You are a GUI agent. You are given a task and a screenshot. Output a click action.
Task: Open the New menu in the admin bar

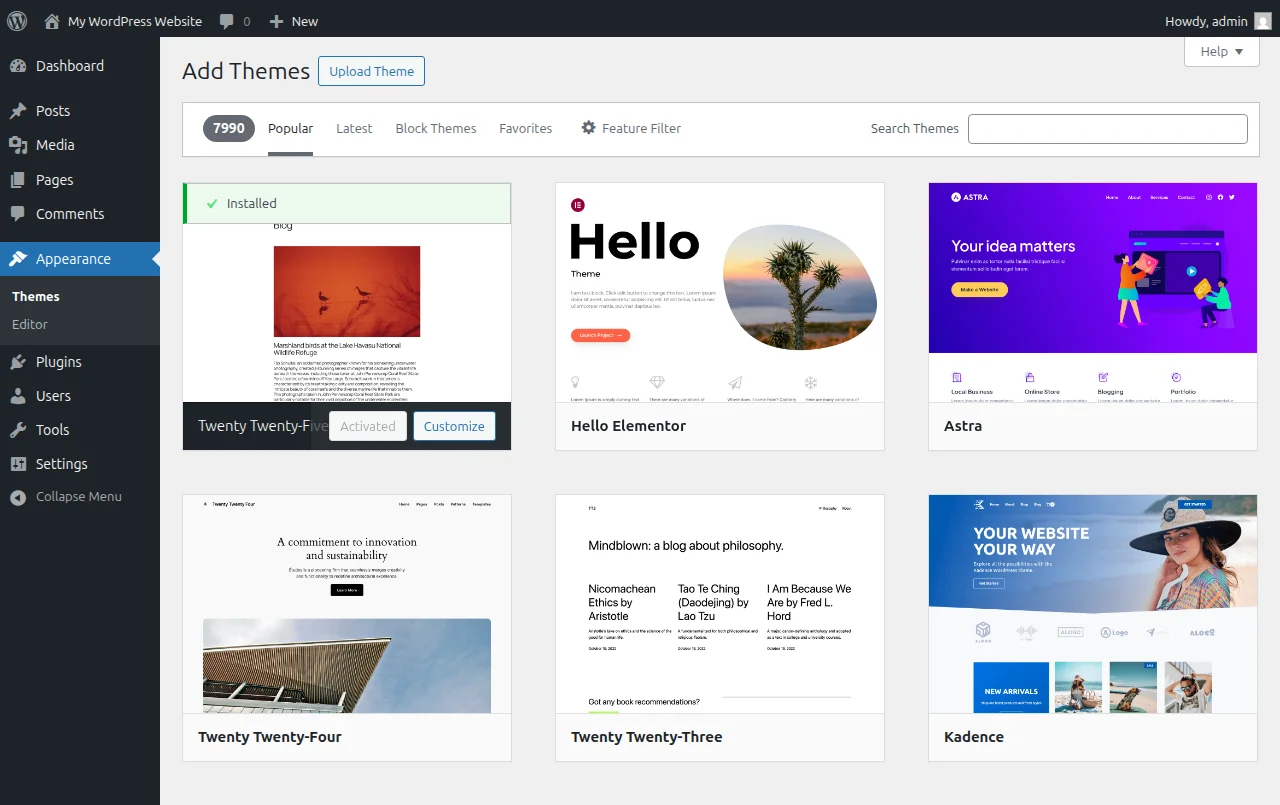pos(293,20)
